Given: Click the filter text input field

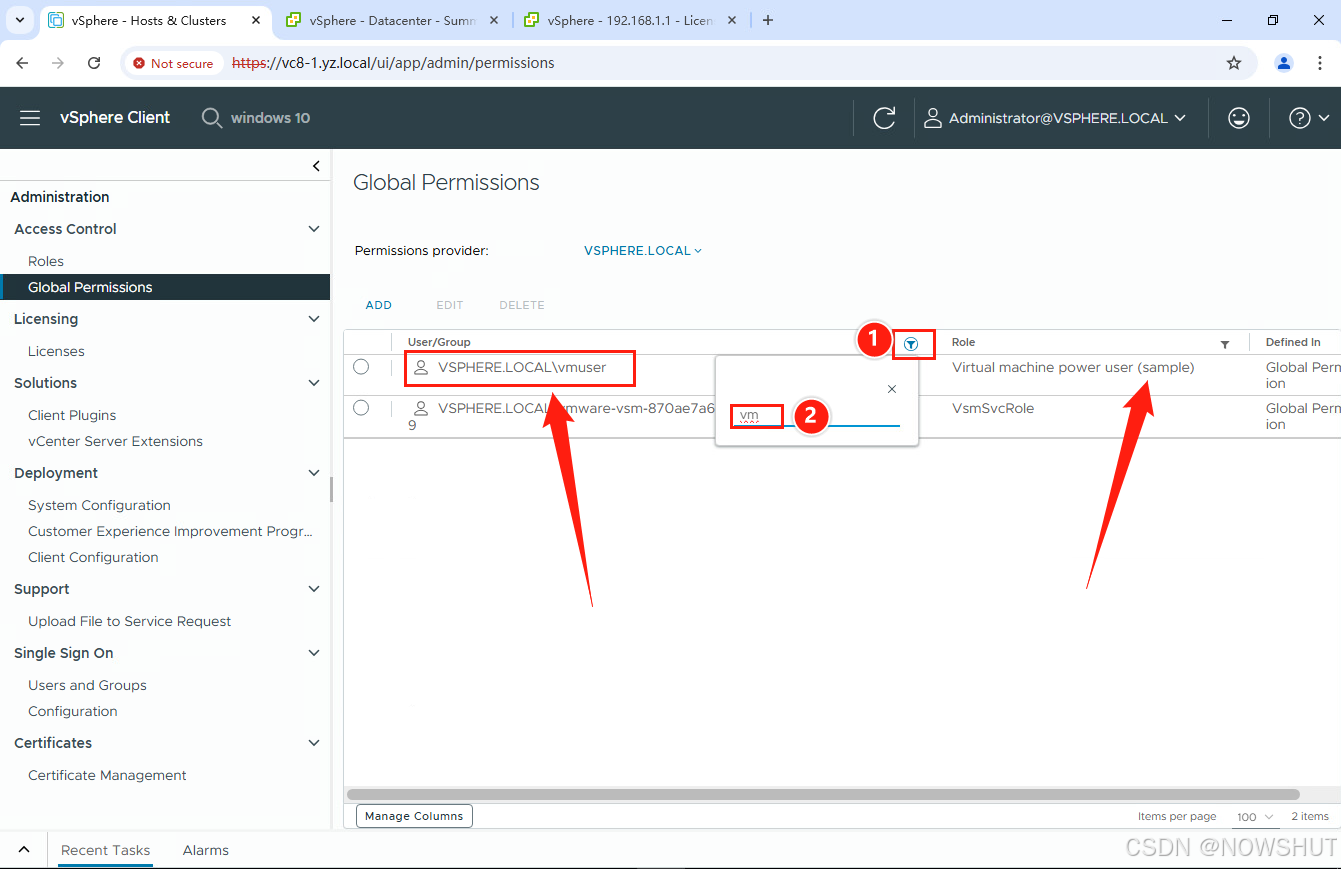Looking at the screenshot, I should [815, 415].
